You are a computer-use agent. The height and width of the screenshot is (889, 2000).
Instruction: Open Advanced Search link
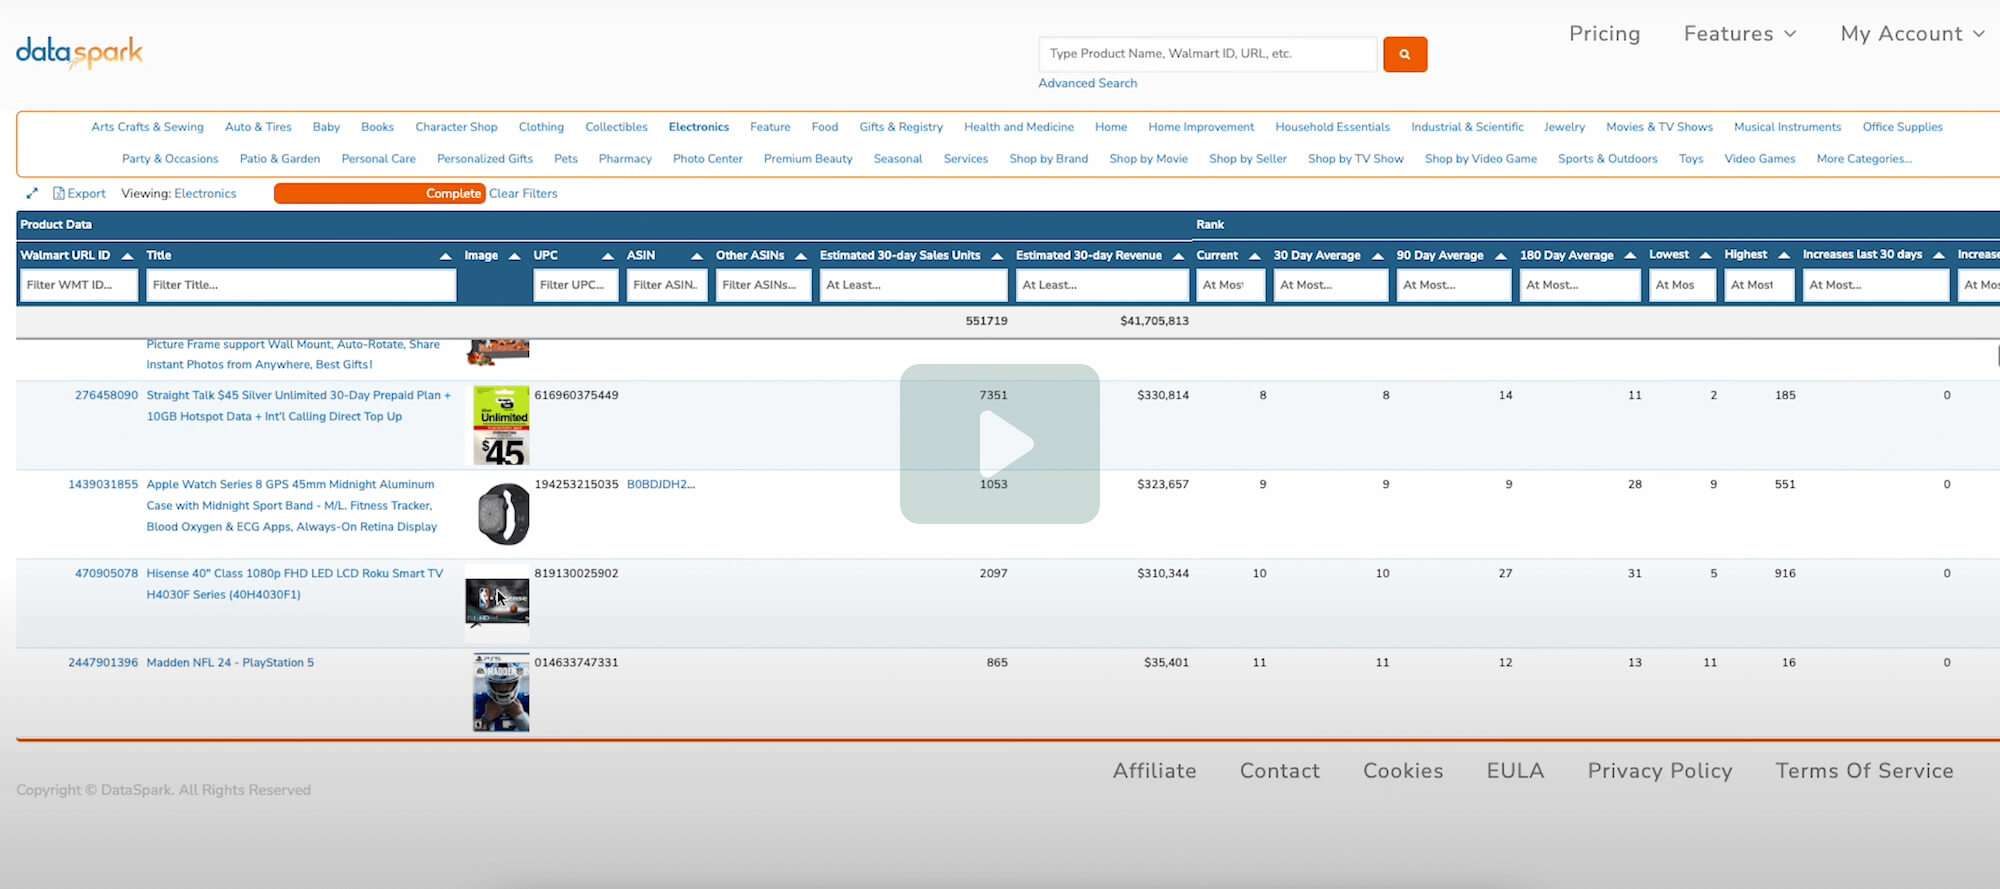coord(1087,83)
